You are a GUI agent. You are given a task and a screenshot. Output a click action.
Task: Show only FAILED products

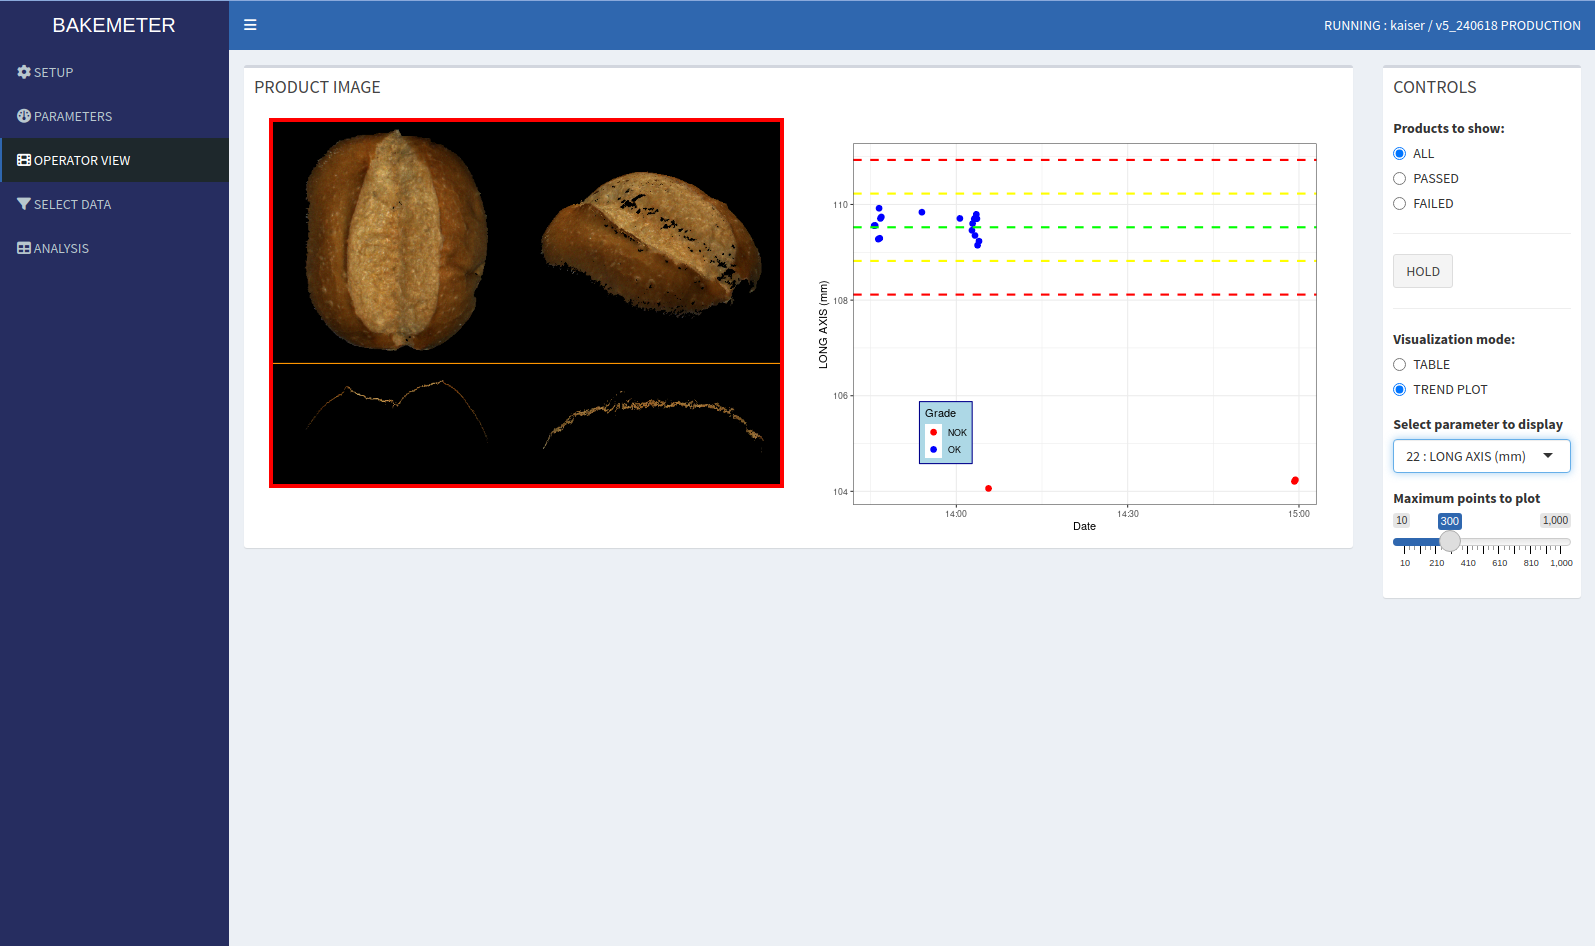click(1400, 204)
